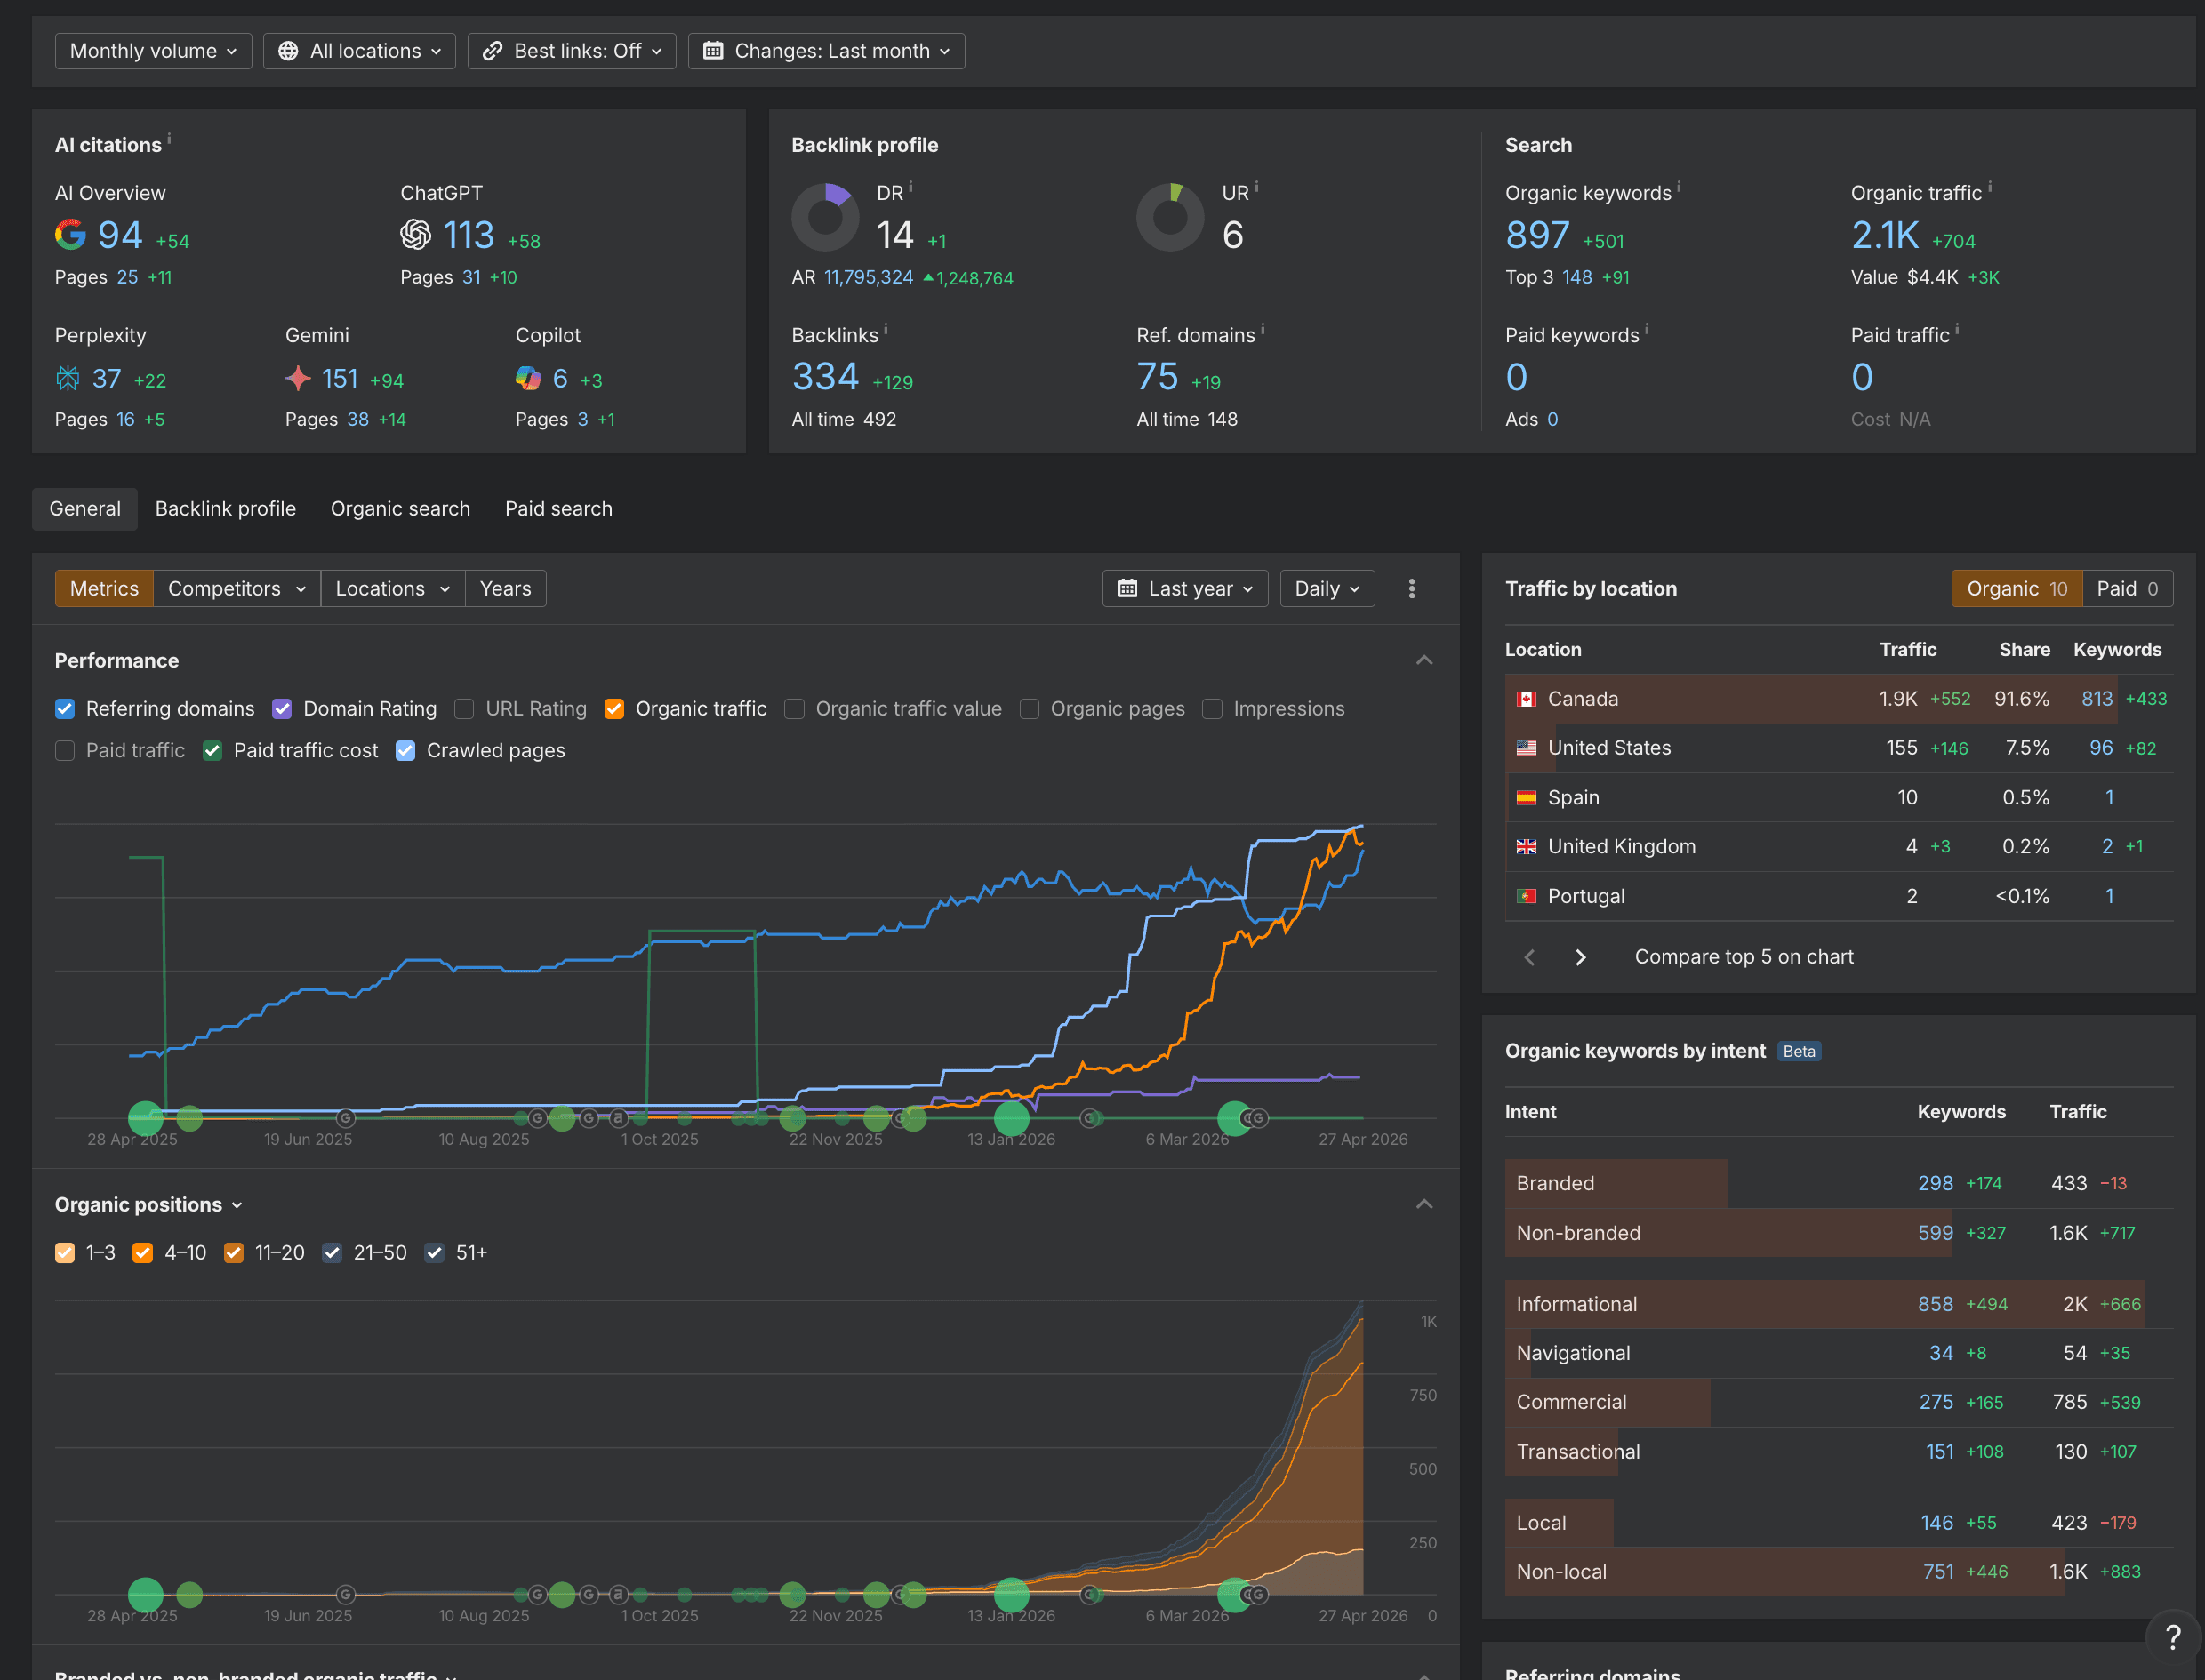Click the Paid traffic info icon
The image size is (2205, 1680).
pyautogui.click(x=1956, y=328)
